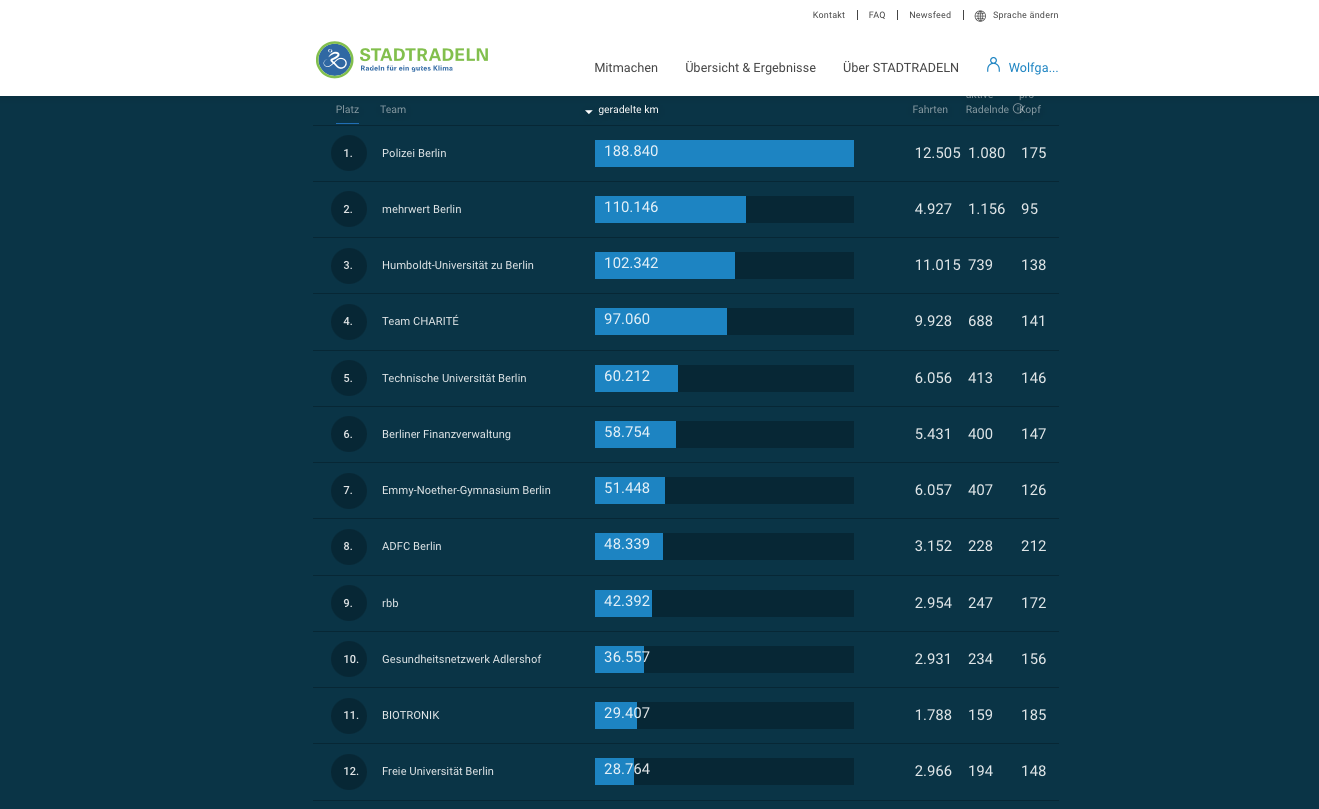Click the 42.392 km value
This screenshot has height=809, width=1319.
click(627, 601)
